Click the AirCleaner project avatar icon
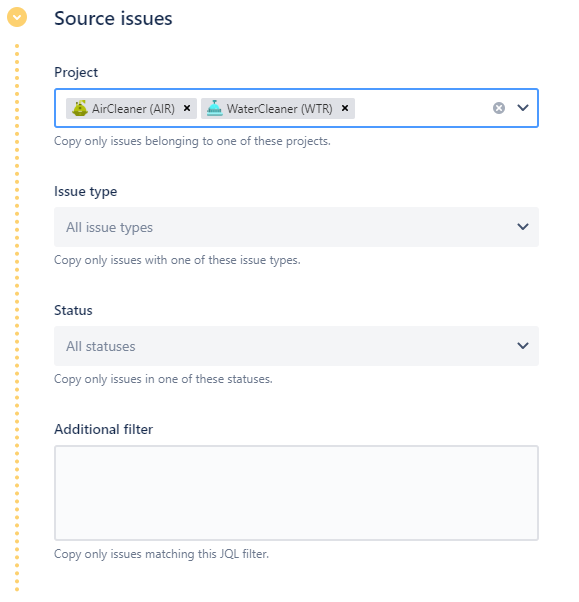This screenshot has width=579, height=602. tap(80, 108)
